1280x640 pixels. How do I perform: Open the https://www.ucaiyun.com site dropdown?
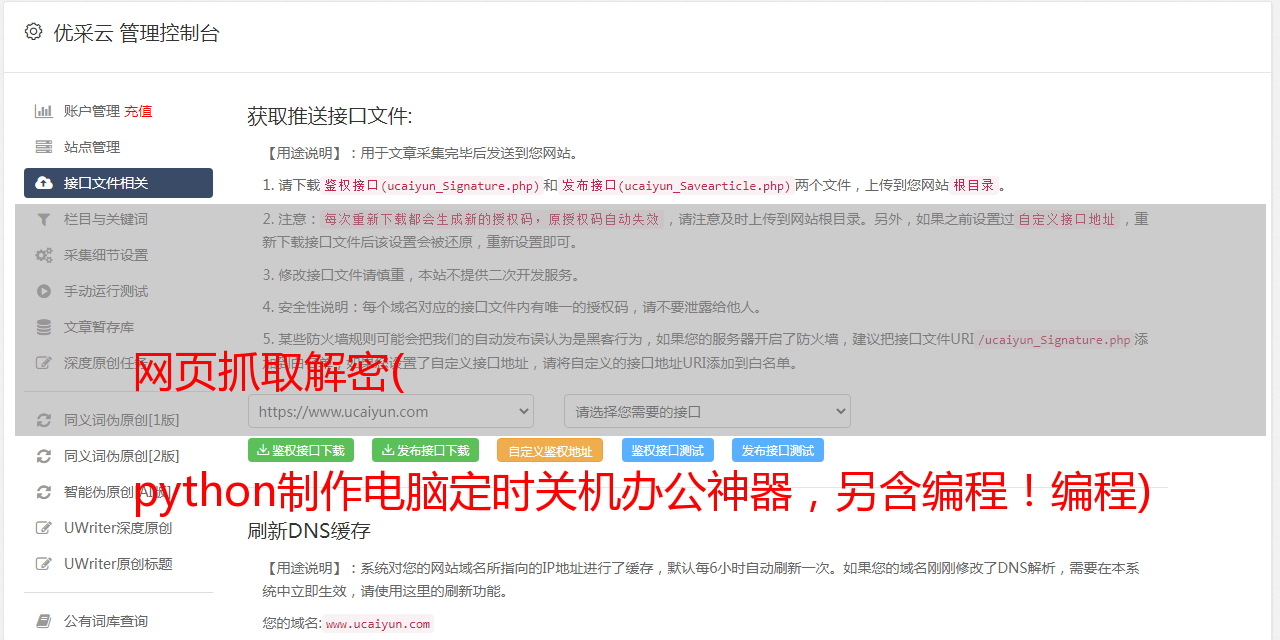click(x=391, y=411)
